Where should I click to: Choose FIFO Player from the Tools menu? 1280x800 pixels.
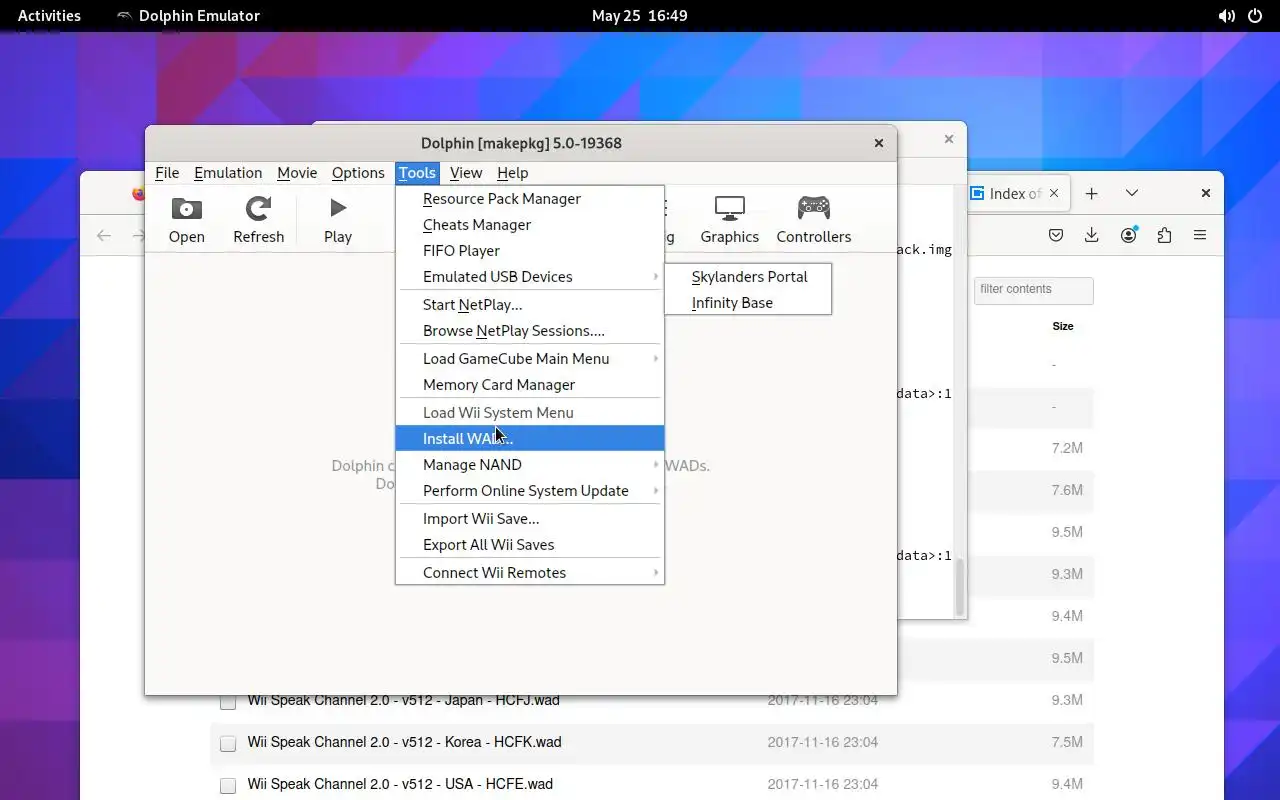(530, 250)
